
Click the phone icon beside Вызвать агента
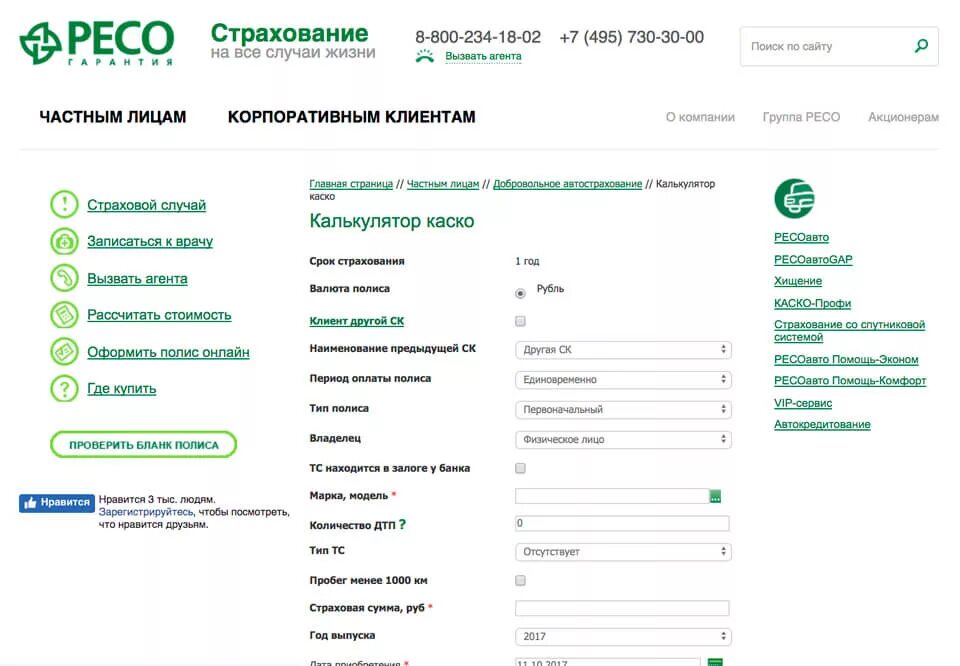point(64,279)
